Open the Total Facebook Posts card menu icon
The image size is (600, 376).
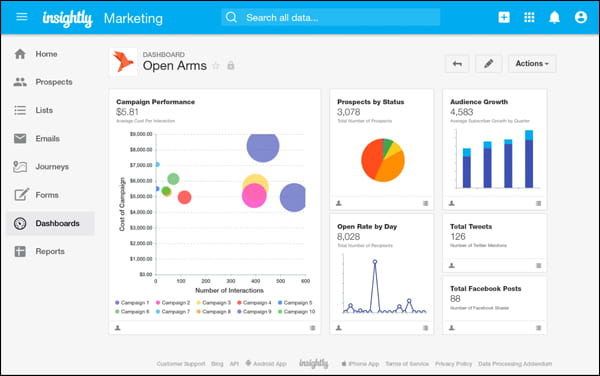pos(538,328)
